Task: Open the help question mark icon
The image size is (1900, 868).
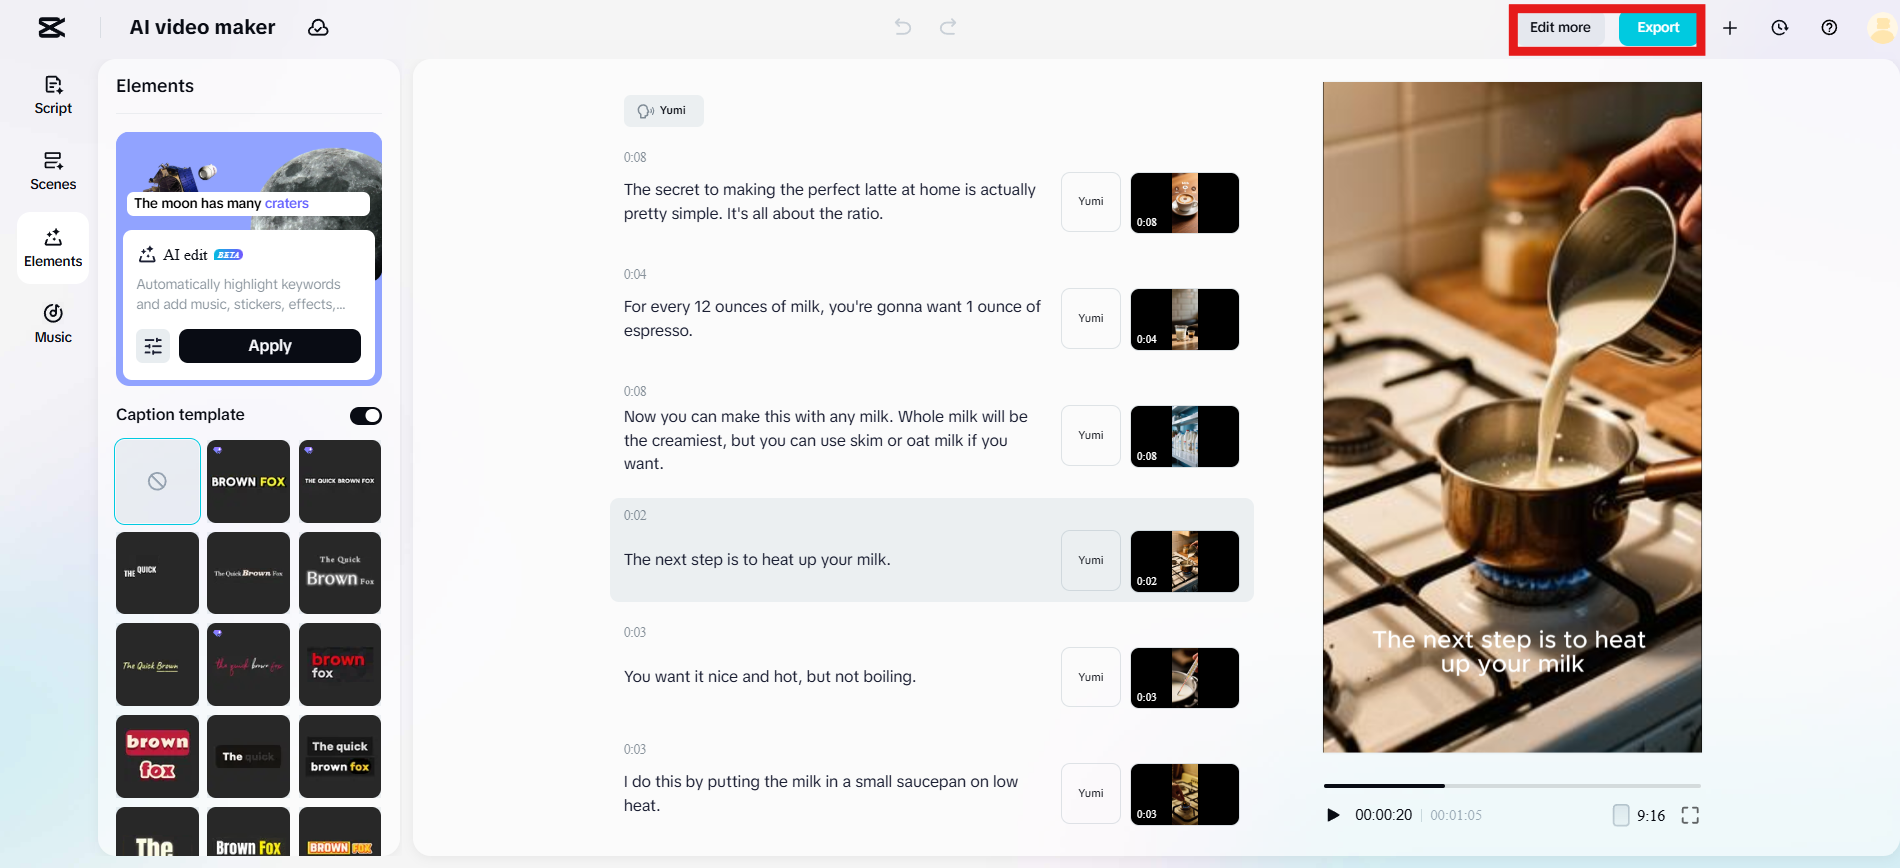Action: click(1829, 28)
